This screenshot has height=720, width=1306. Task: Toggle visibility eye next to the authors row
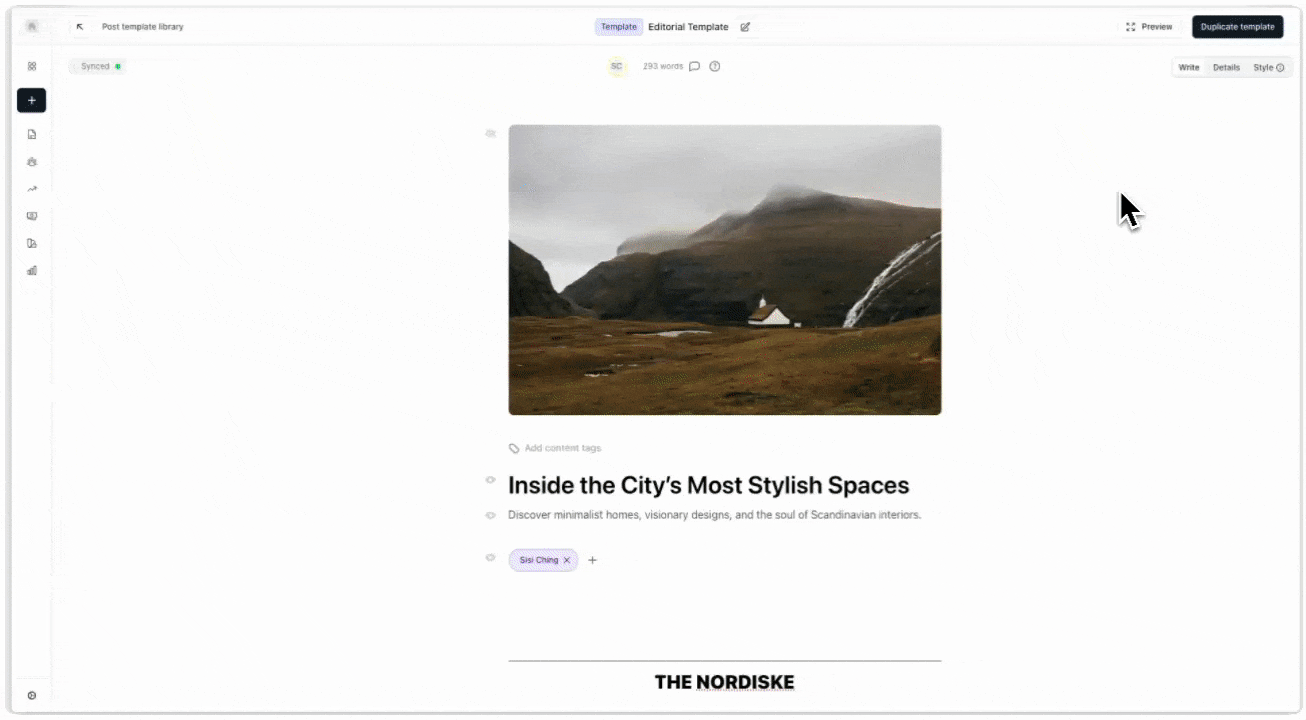(x=490, y=558)
